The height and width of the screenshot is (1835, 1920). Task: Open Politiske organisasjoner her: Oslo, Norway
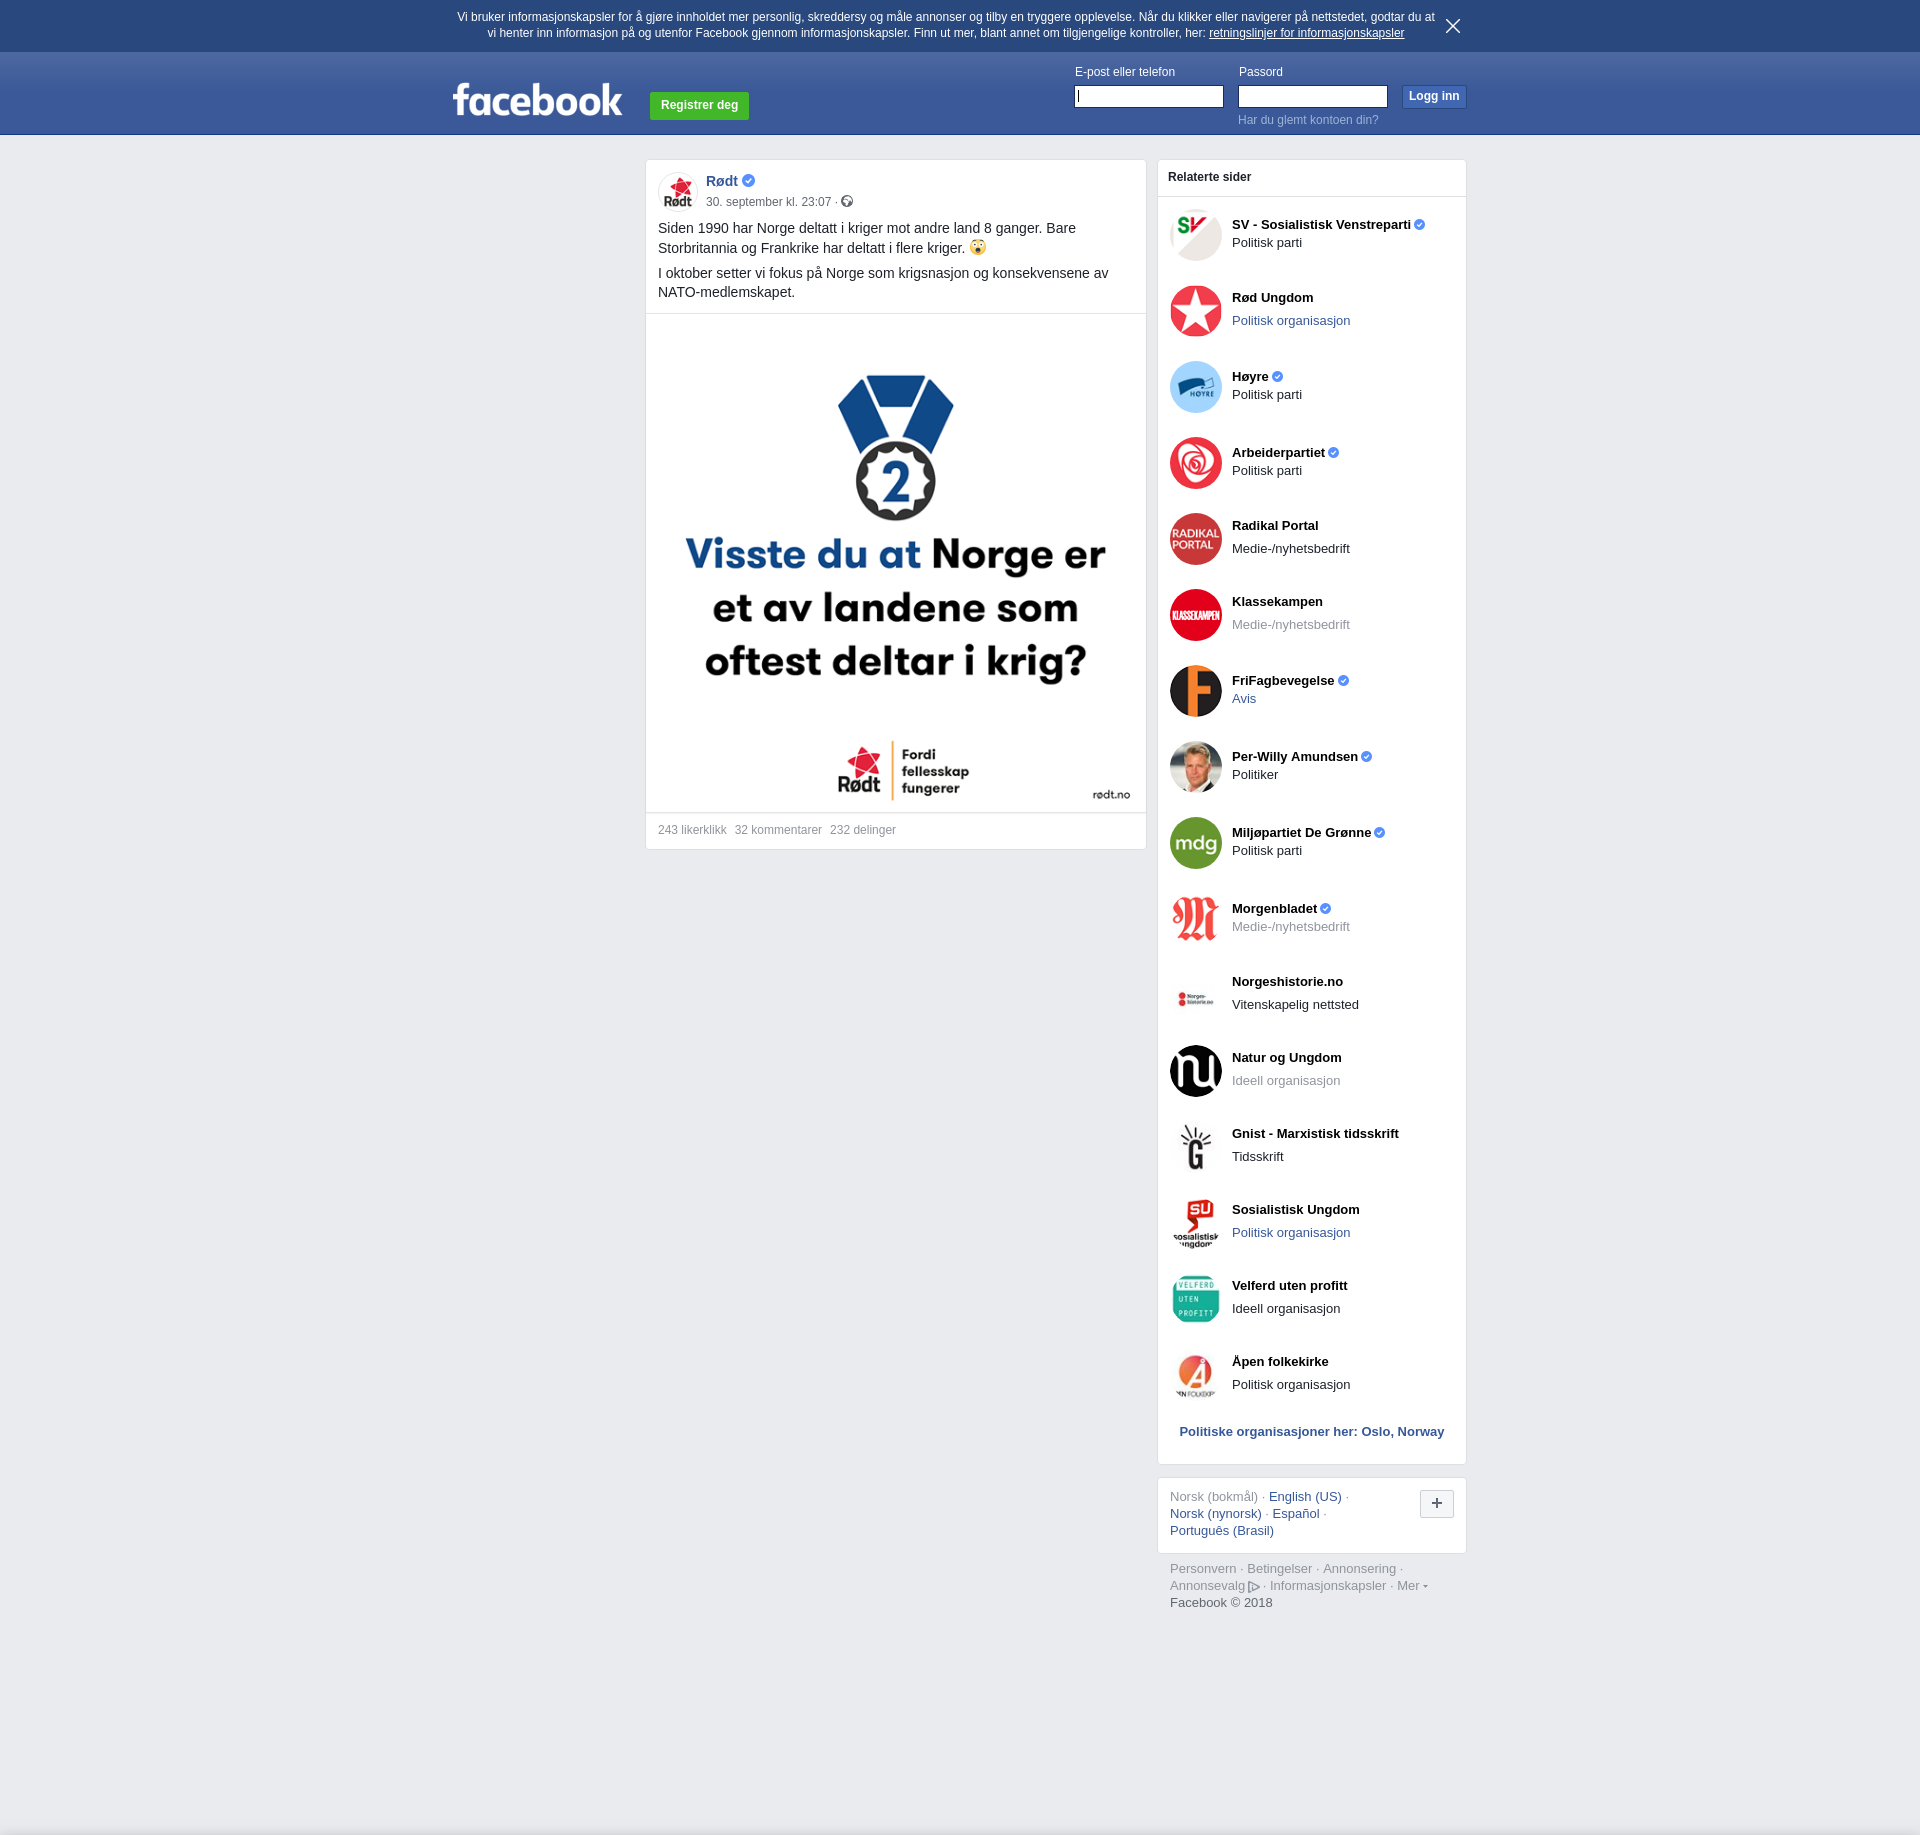1311,1432
